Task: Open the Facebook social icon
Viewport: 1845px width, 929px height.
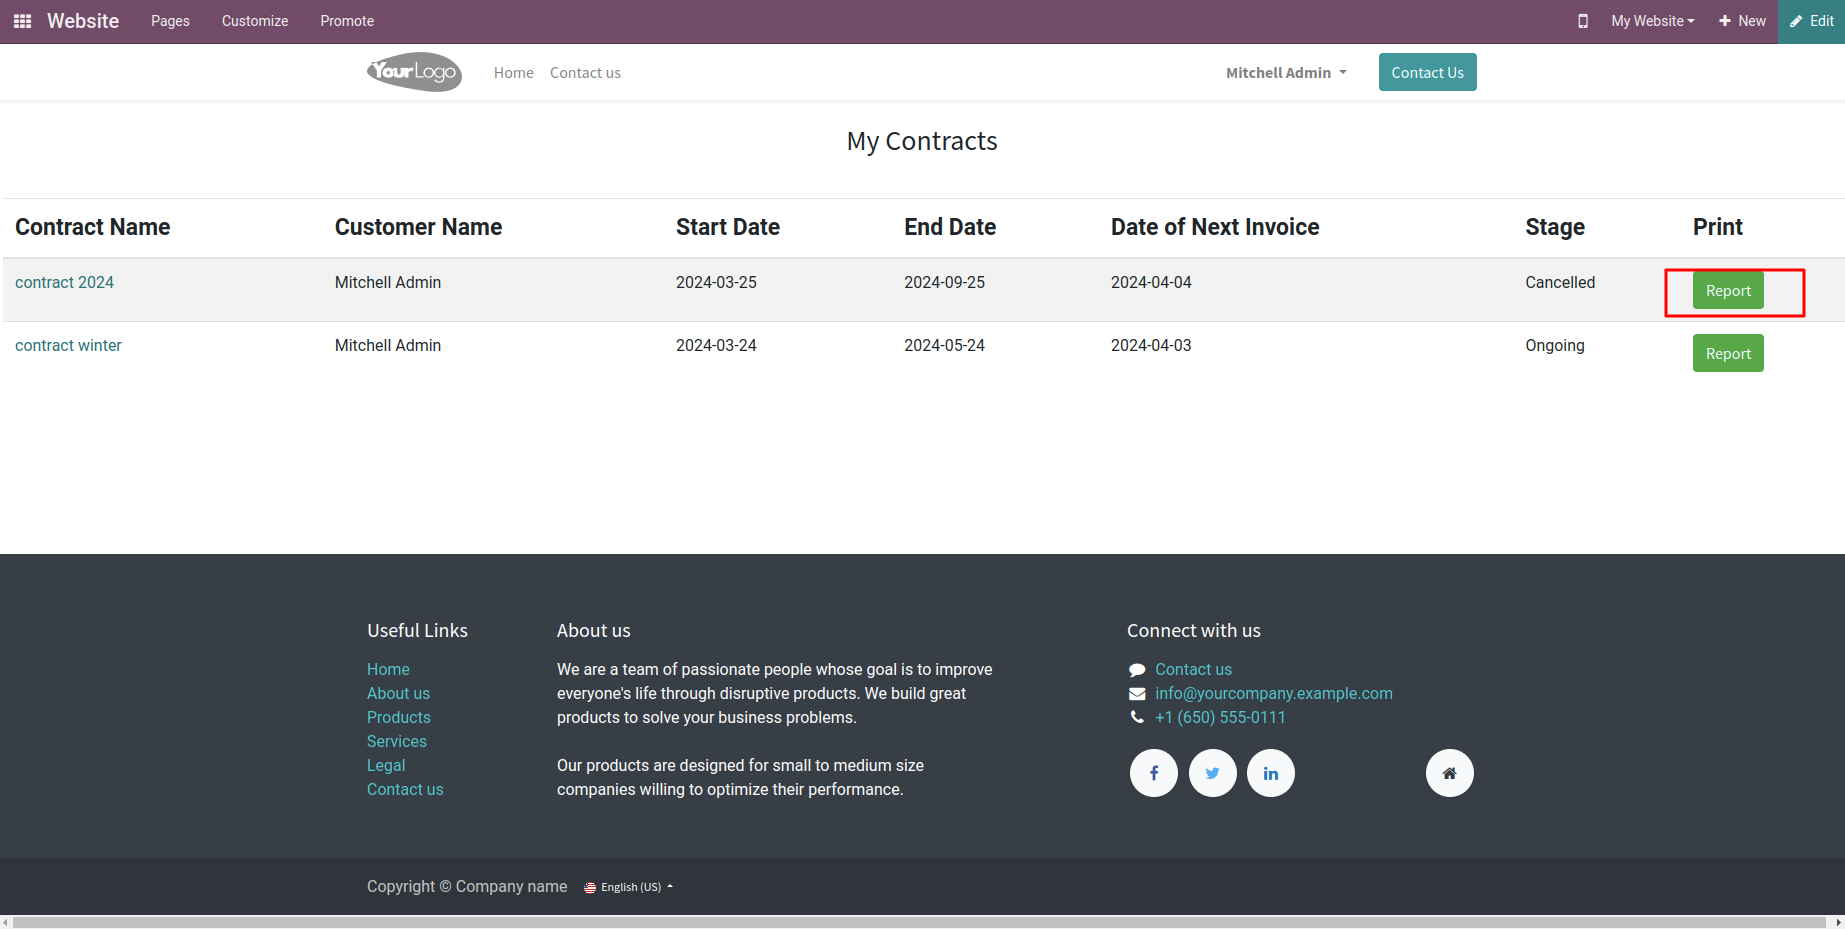Action: pyautogui.click(x=1154, y=773)
